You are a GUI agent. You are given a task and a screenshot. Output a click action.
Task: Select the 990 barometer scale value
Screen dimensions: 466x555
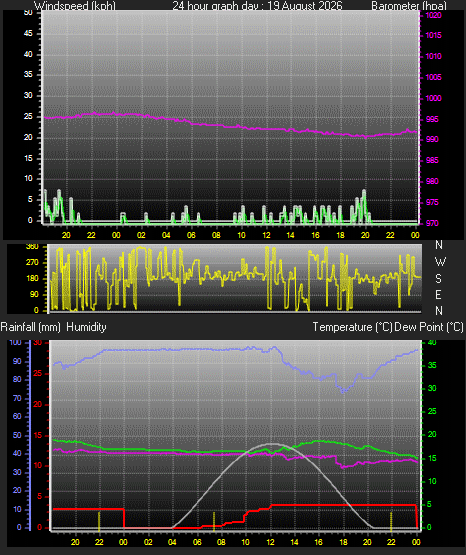pyautogui.click(x=432, y=139)
